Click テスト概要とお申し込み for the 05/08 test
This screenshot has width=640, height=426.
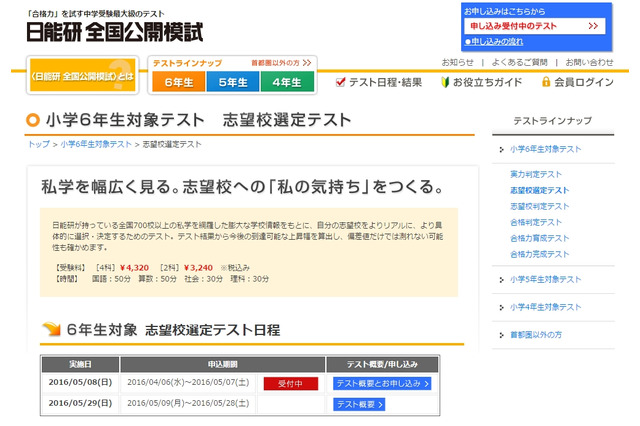tap(382, 384)
